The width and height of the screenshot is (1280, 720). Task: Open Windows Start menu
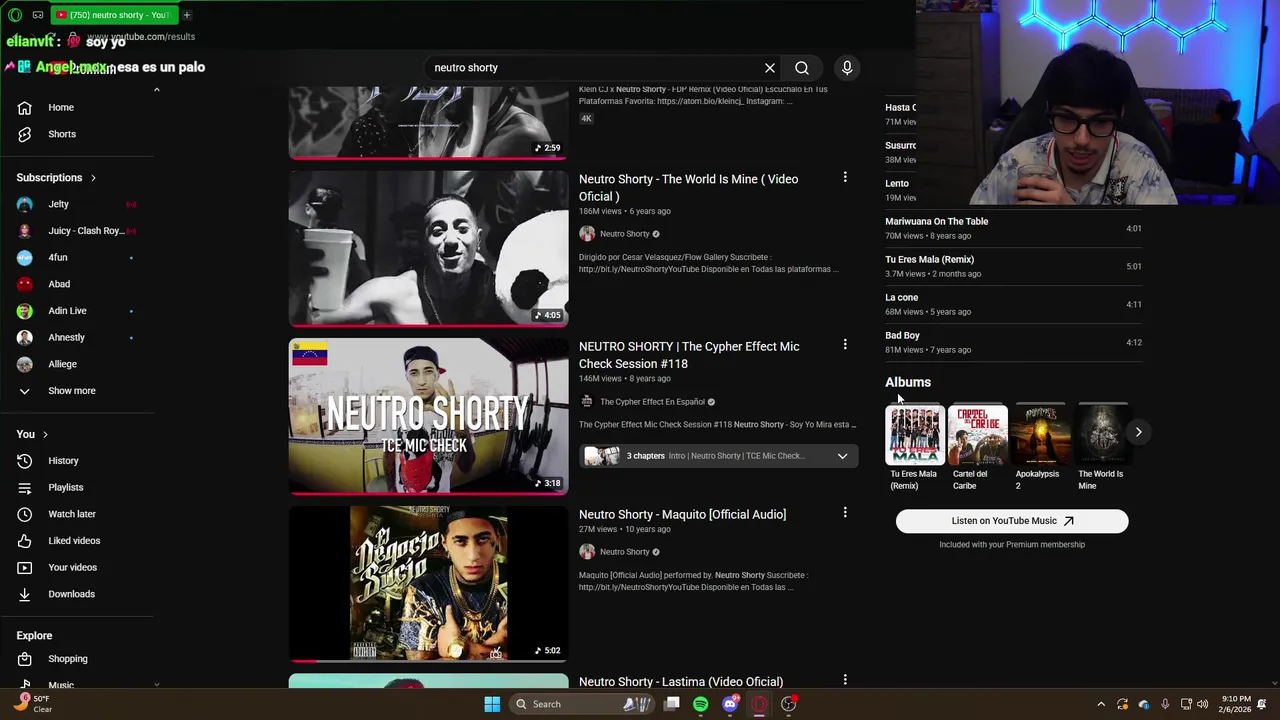[492, 704]
